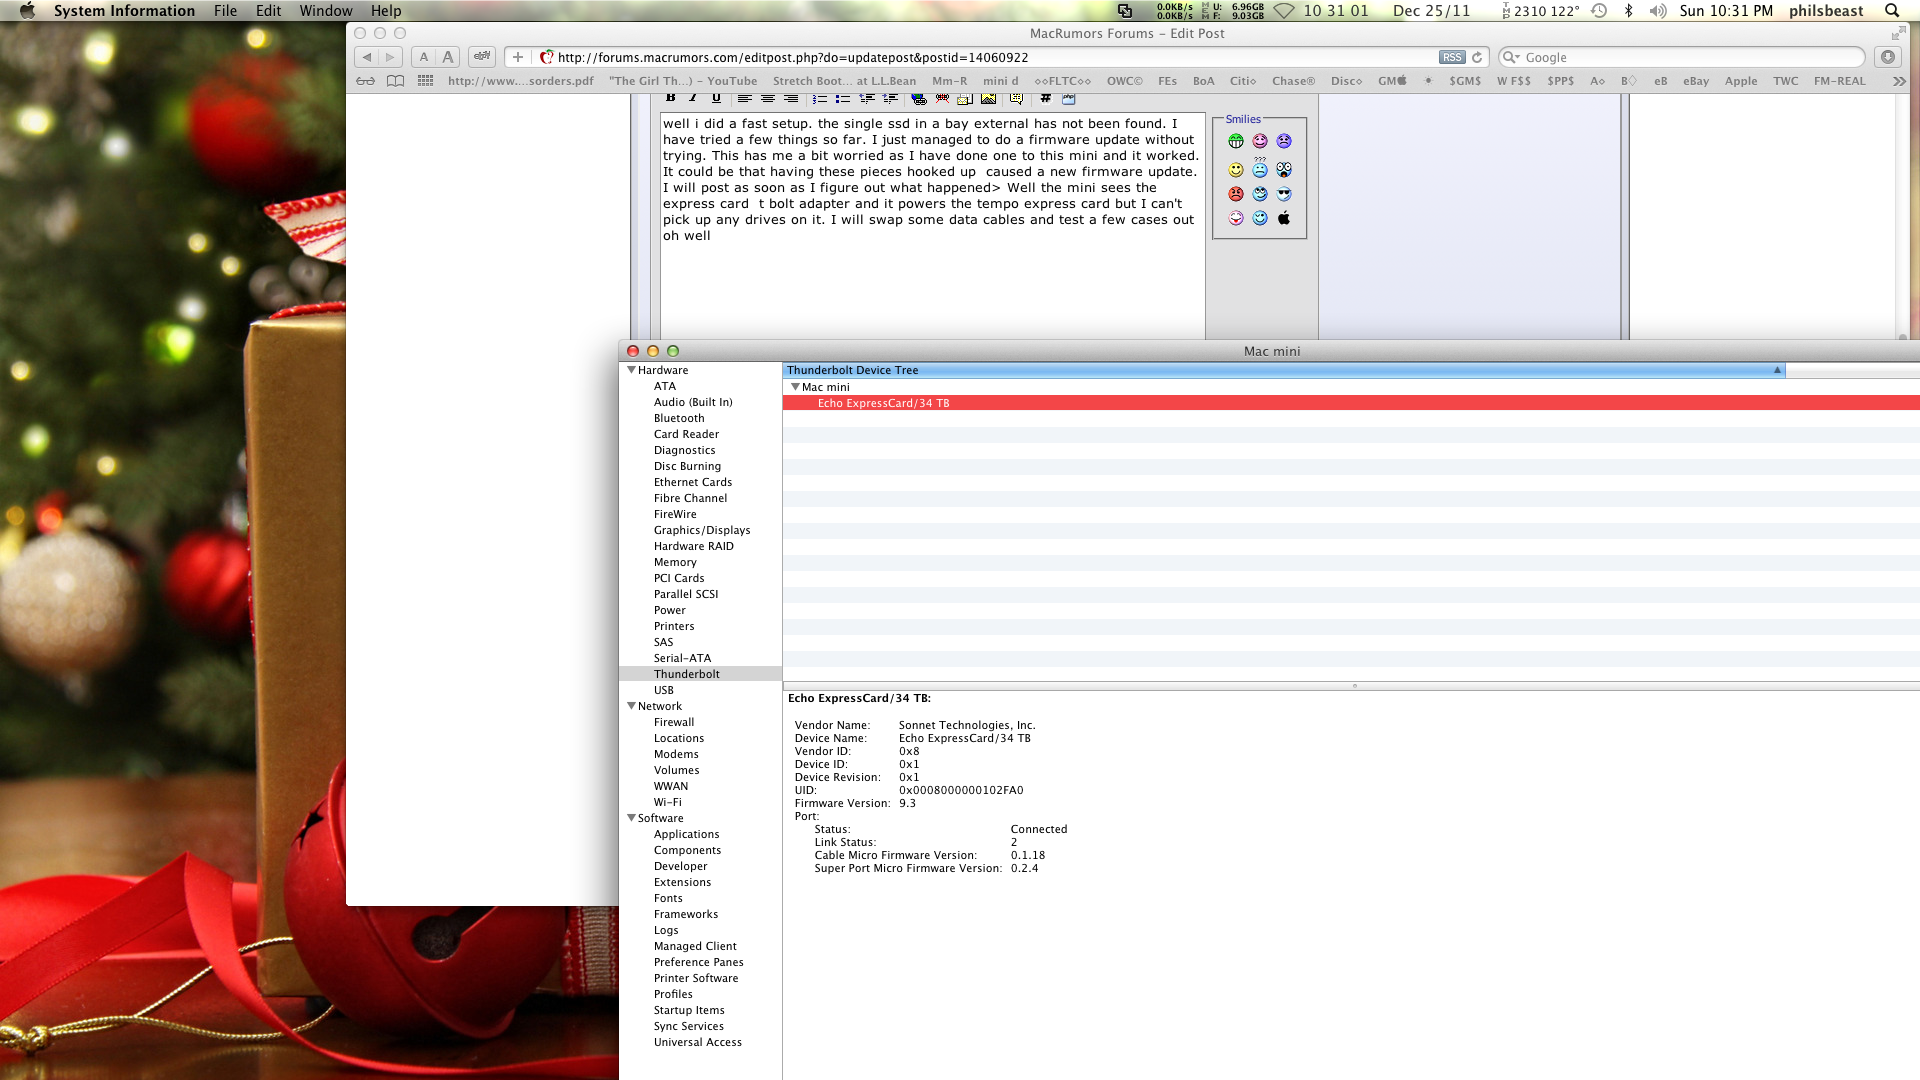Collapse the Hardware section triangle
The height and width of the screenshot is (1080, 1920).
tap(631, 370)
